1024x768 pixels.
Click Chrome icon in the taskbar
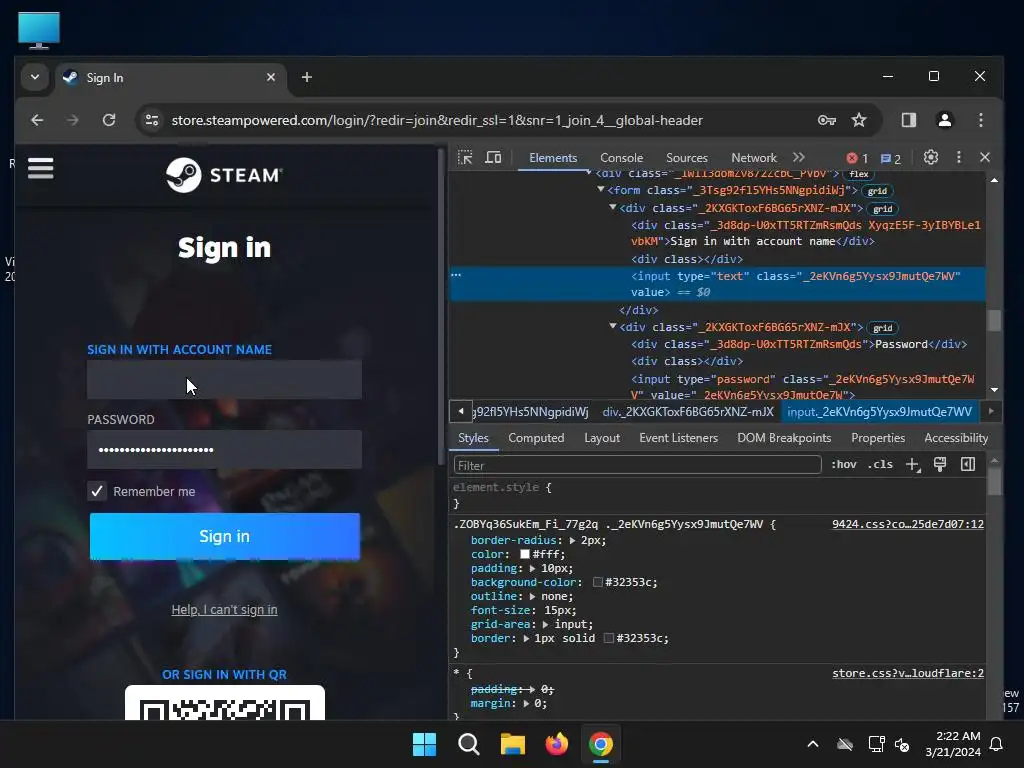click(x=601, y=744)
